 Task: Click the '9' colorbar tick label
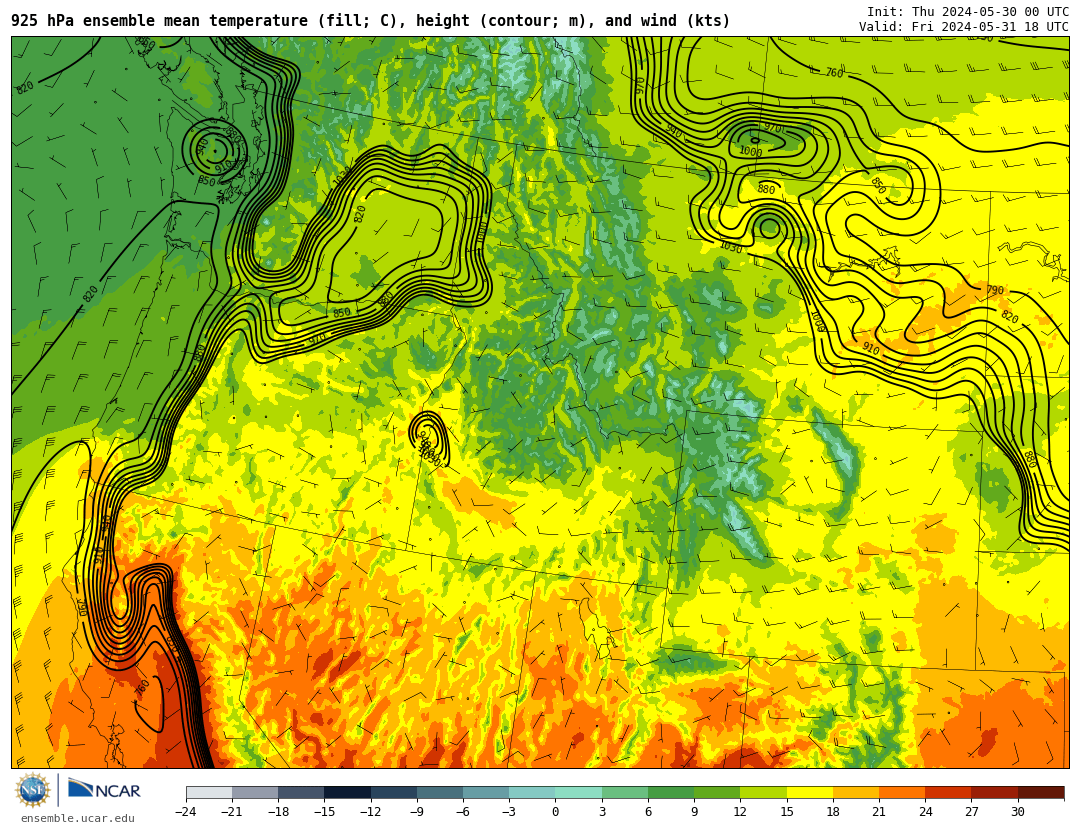694,812
